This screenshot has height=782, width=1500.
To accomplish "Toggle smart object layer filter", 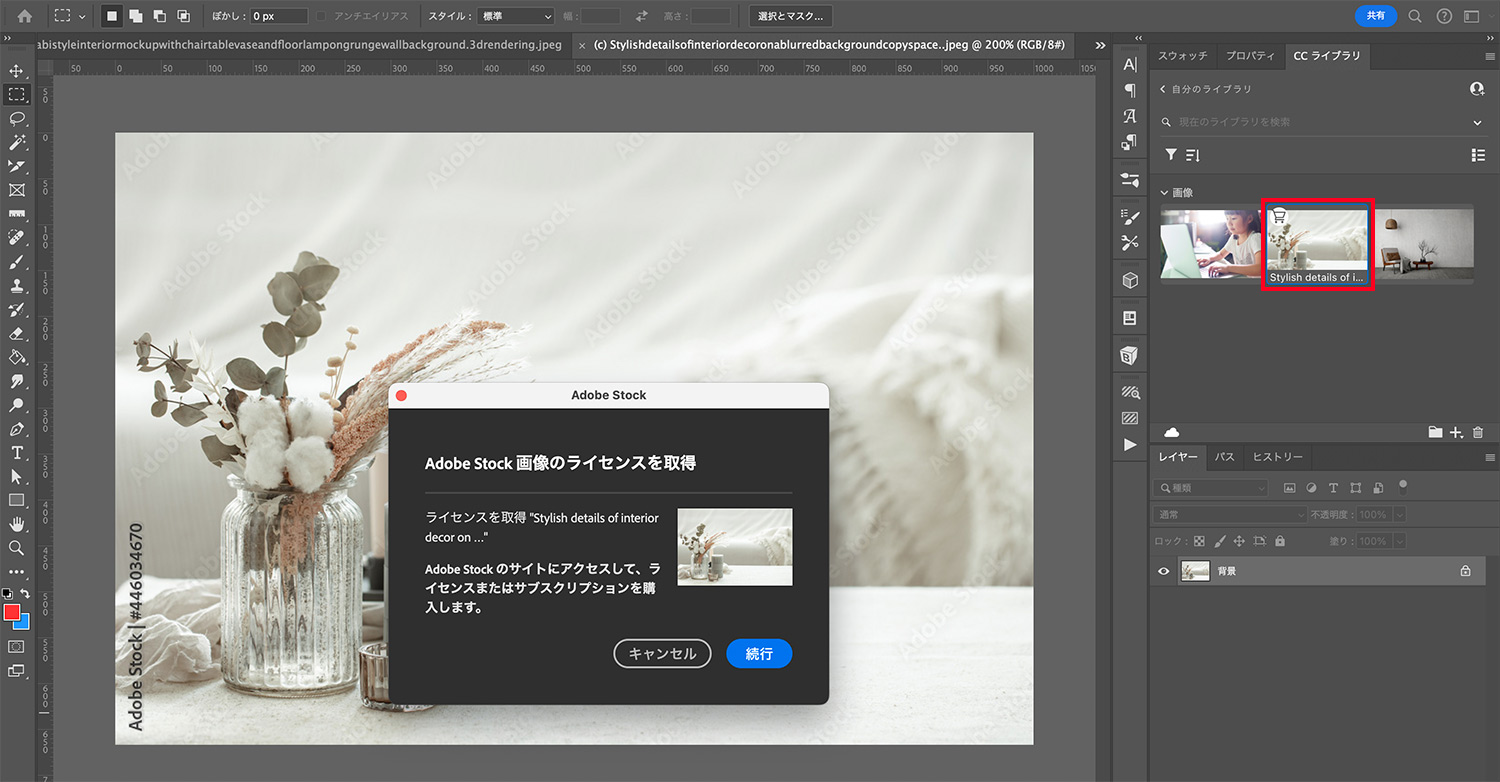I will point(1379,488).
